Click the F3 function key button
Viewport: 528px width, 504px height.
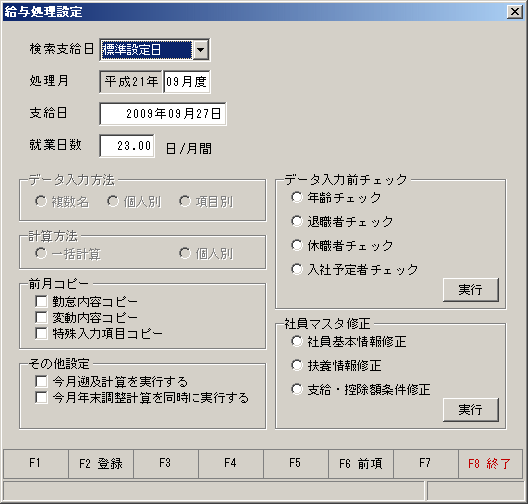coord(166,464)
